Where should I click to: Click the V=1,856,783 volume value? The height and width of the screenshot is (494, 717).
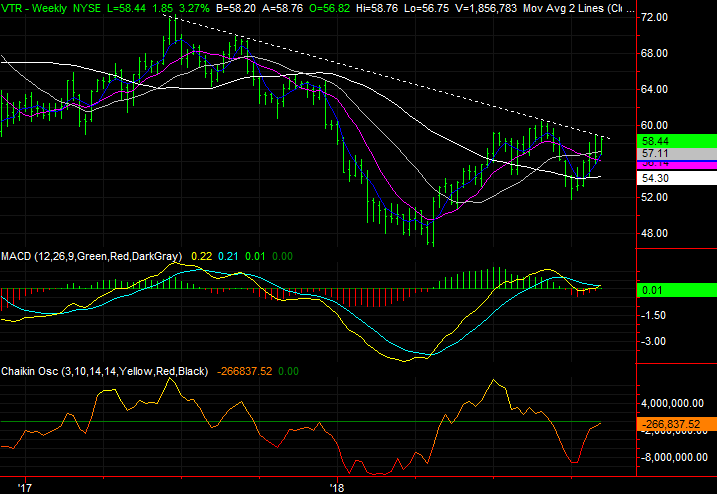(486, 8)
